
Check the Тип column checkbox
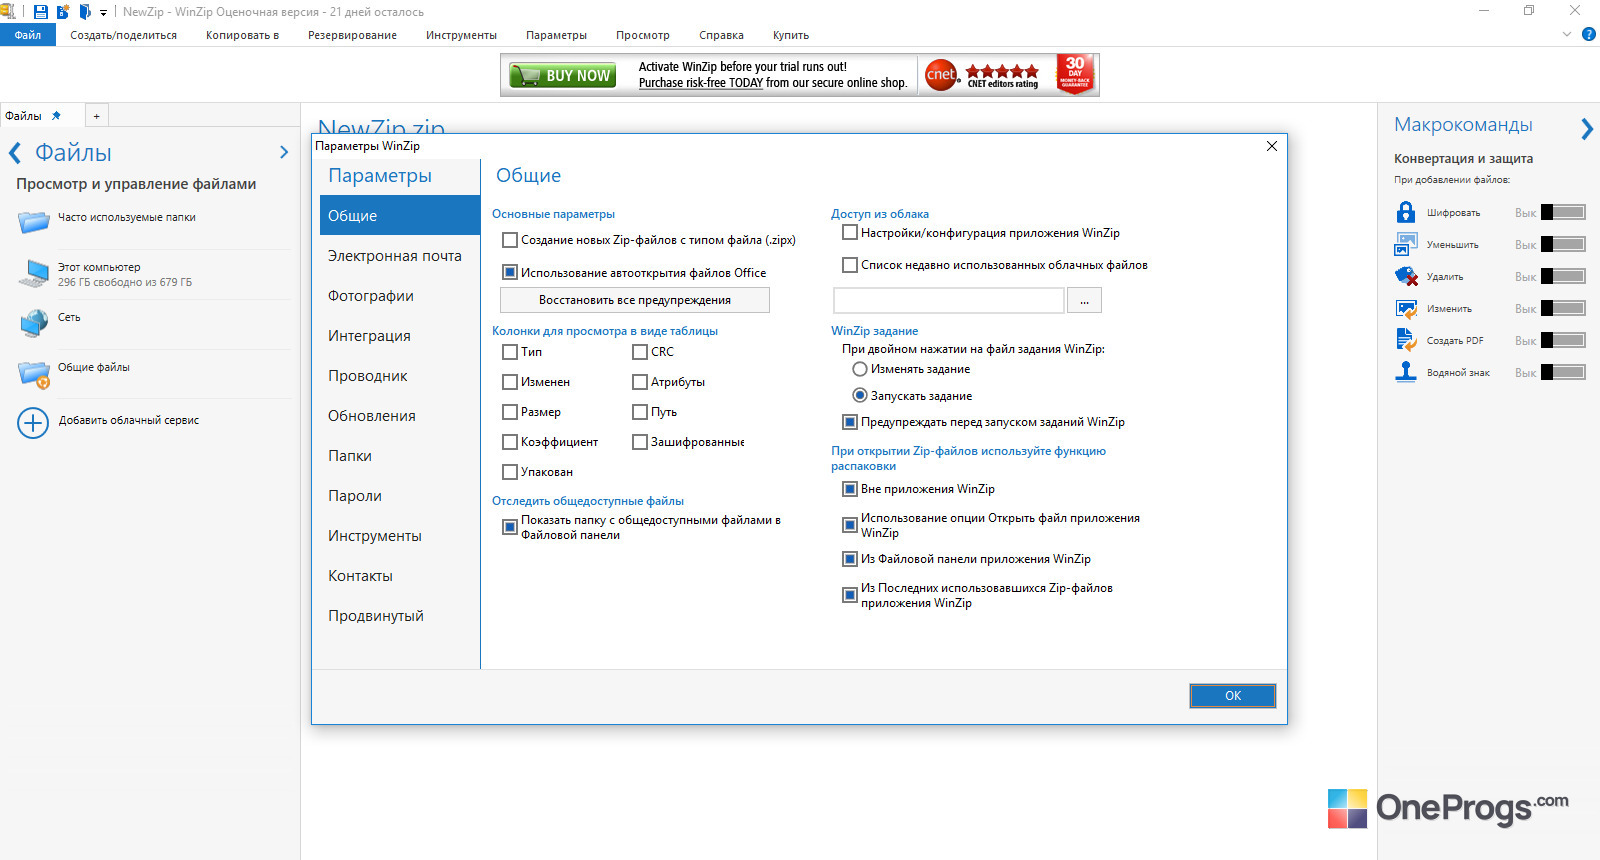point(510,352)
